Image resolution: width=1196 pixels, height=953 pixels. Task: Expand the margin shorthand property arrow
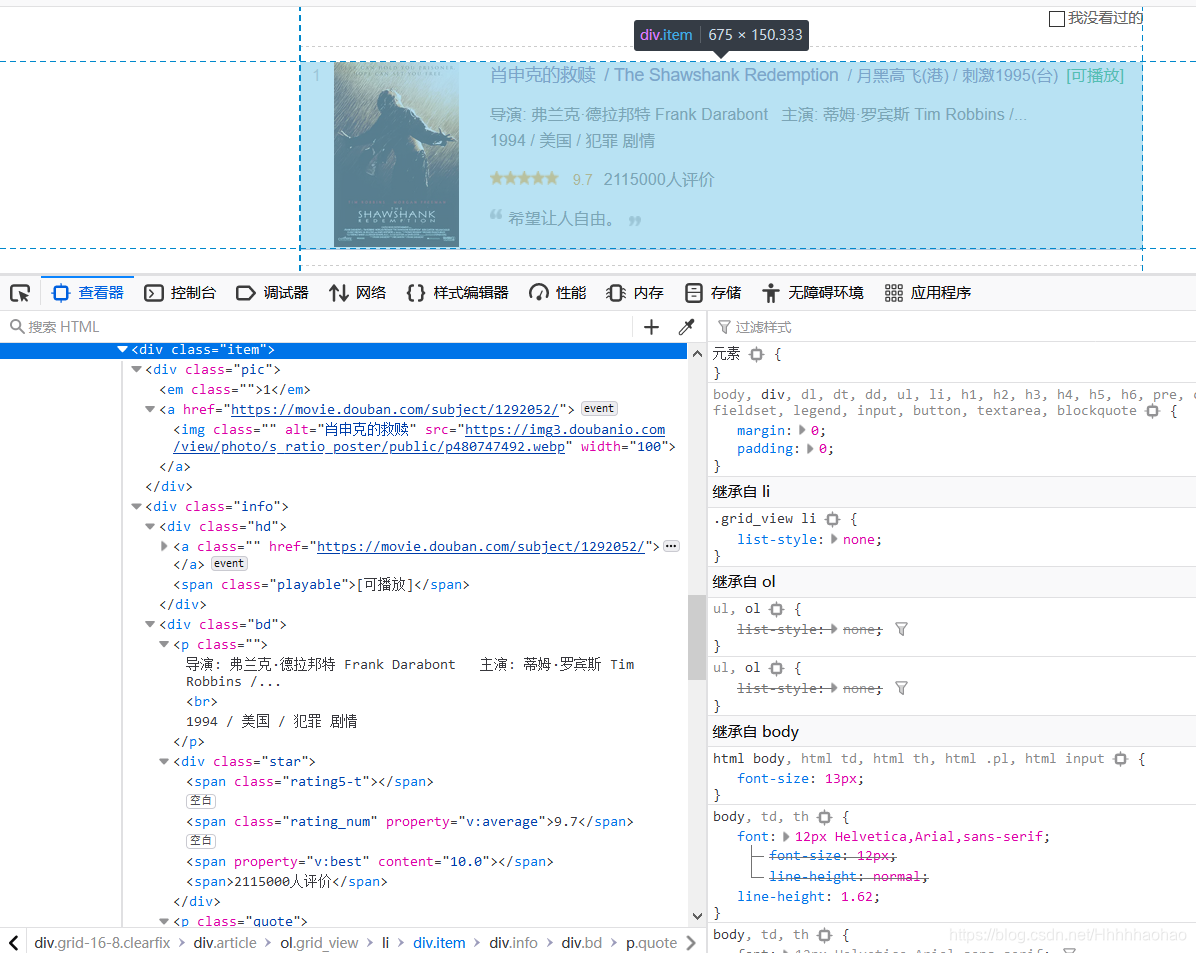click(802, 430)
